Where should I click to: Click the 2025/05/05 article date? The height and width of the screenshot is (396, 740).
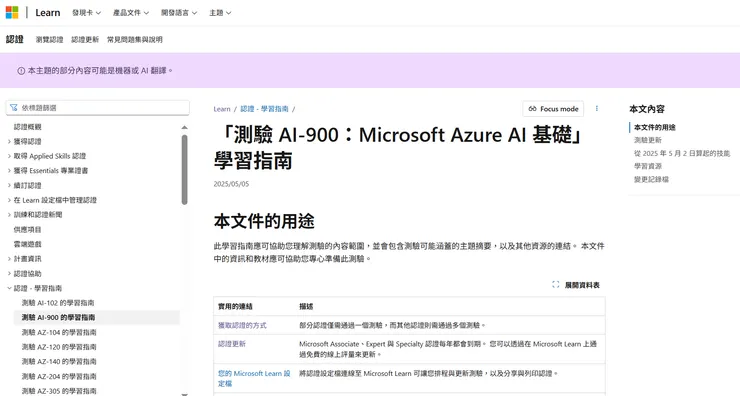point(231,184)
